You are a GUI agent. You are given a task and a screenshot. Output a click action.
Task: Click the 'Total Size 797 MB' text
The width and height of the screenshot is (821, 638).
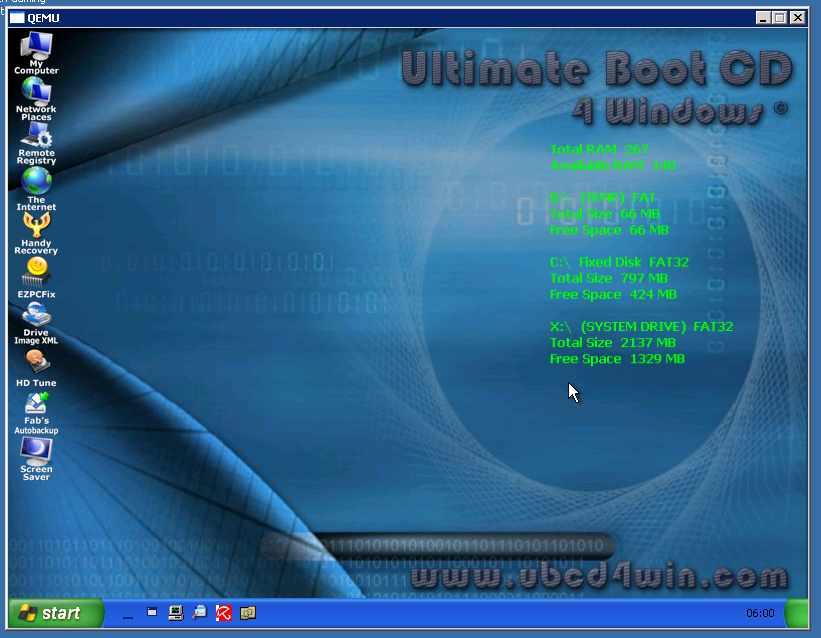pos(609,278)
